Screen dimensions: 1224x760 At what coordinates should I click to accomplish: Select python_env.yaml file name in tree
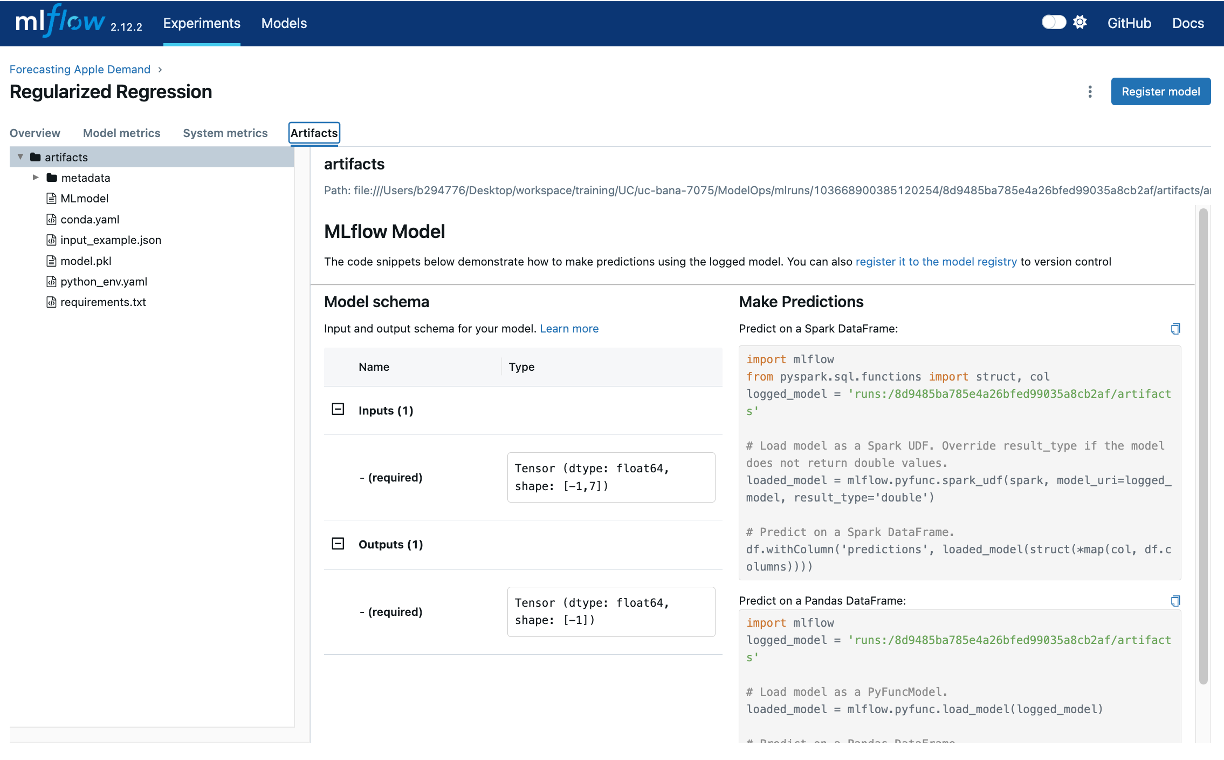(x=104, y=282)
